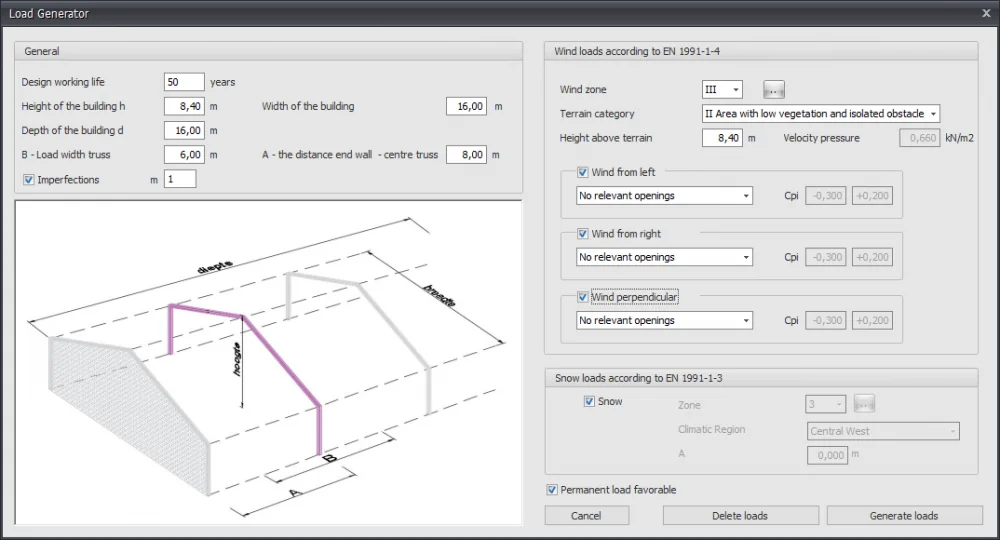Open the snow zone browse button
1000x540 pixels.
coord(864,404)
